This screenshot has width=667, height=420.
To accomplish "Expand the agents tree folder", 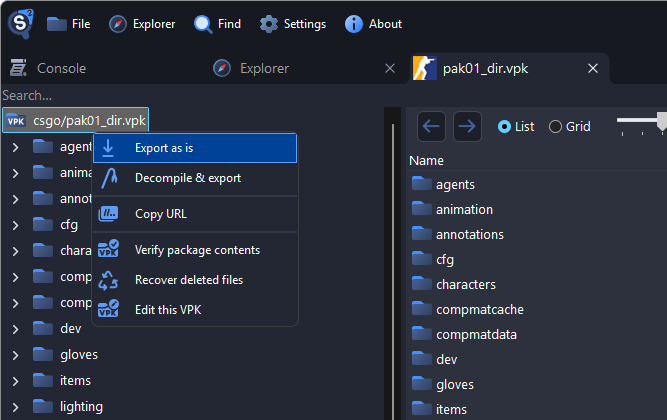I will (15, 148).
